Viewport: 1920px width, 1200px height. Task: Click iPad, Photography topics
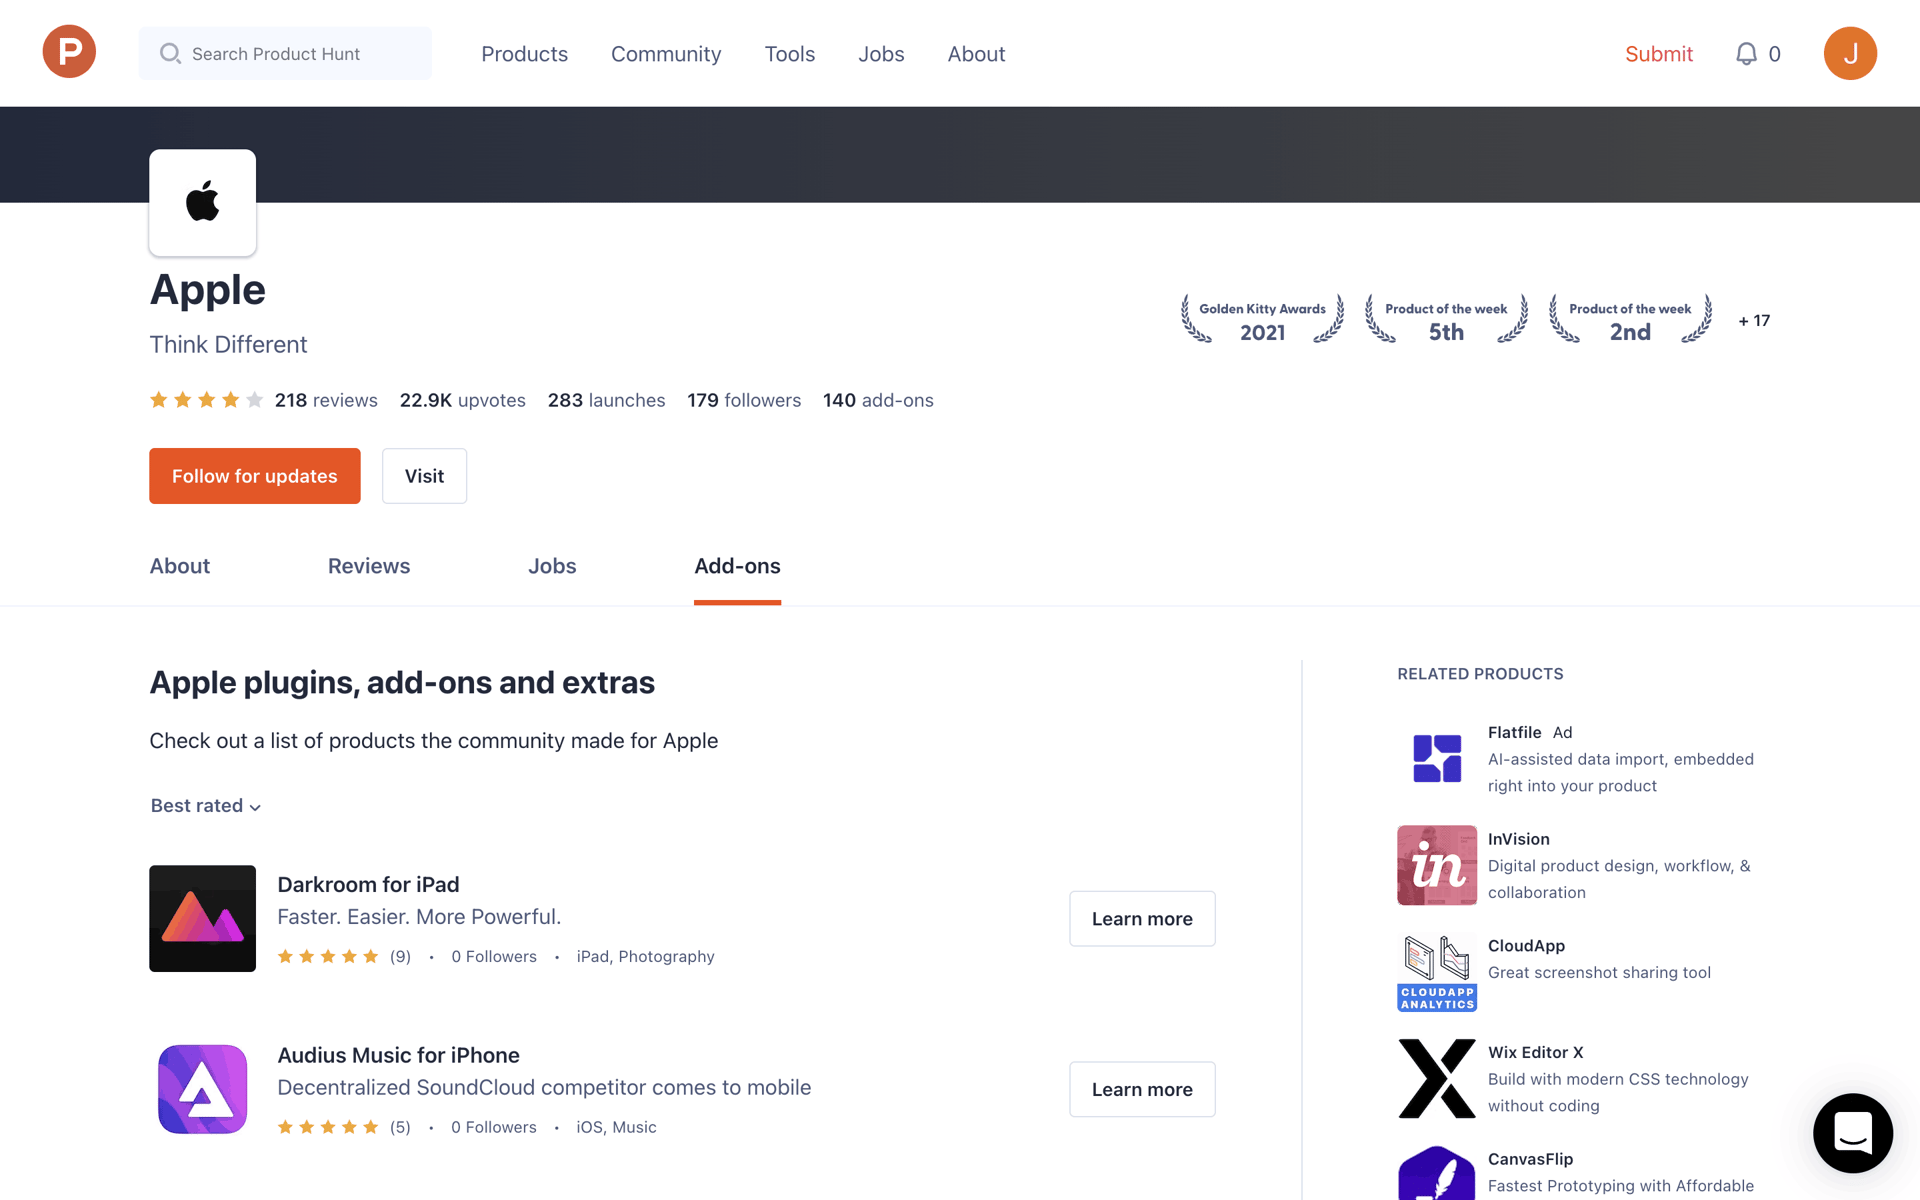(645, 957)
